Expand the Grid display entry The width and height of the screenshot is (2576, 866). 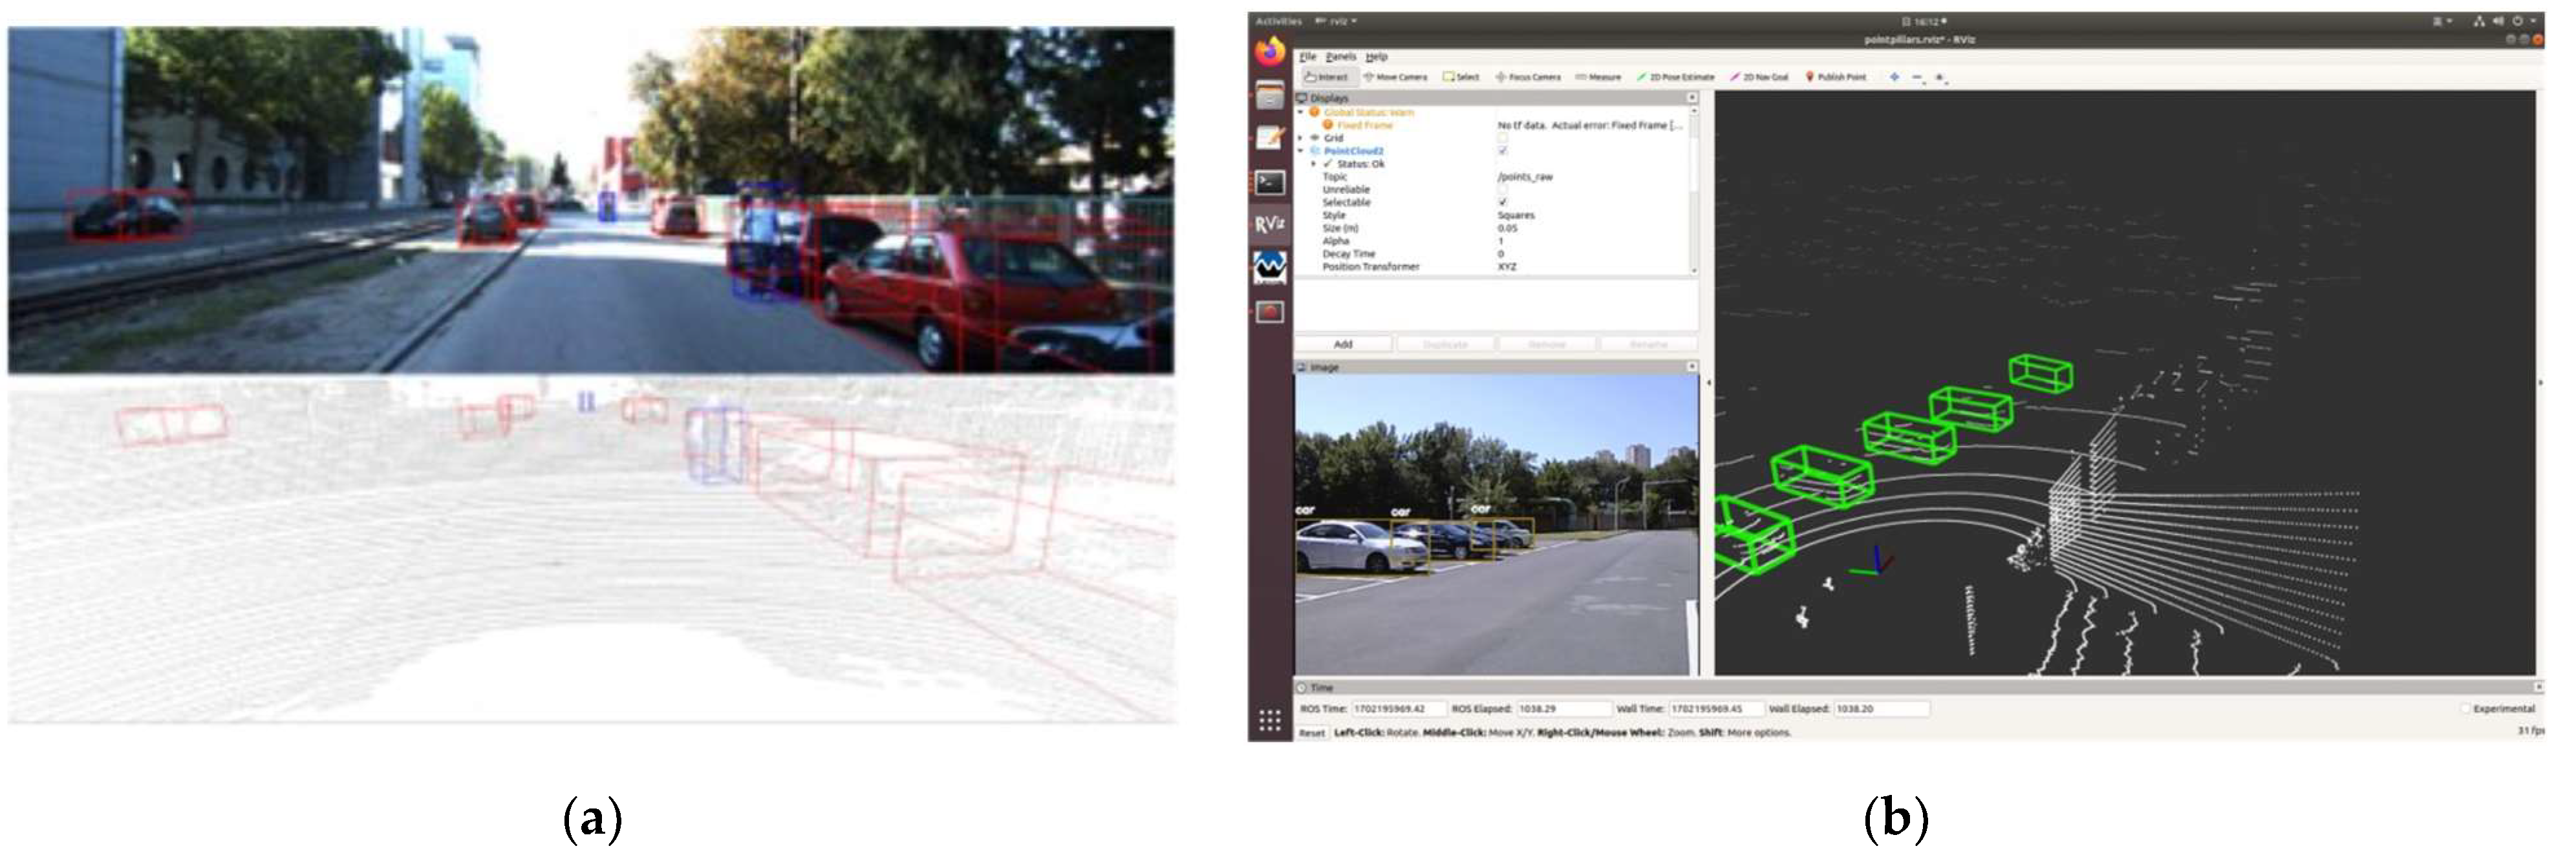pyautogui.click(x=1301, y=138)
